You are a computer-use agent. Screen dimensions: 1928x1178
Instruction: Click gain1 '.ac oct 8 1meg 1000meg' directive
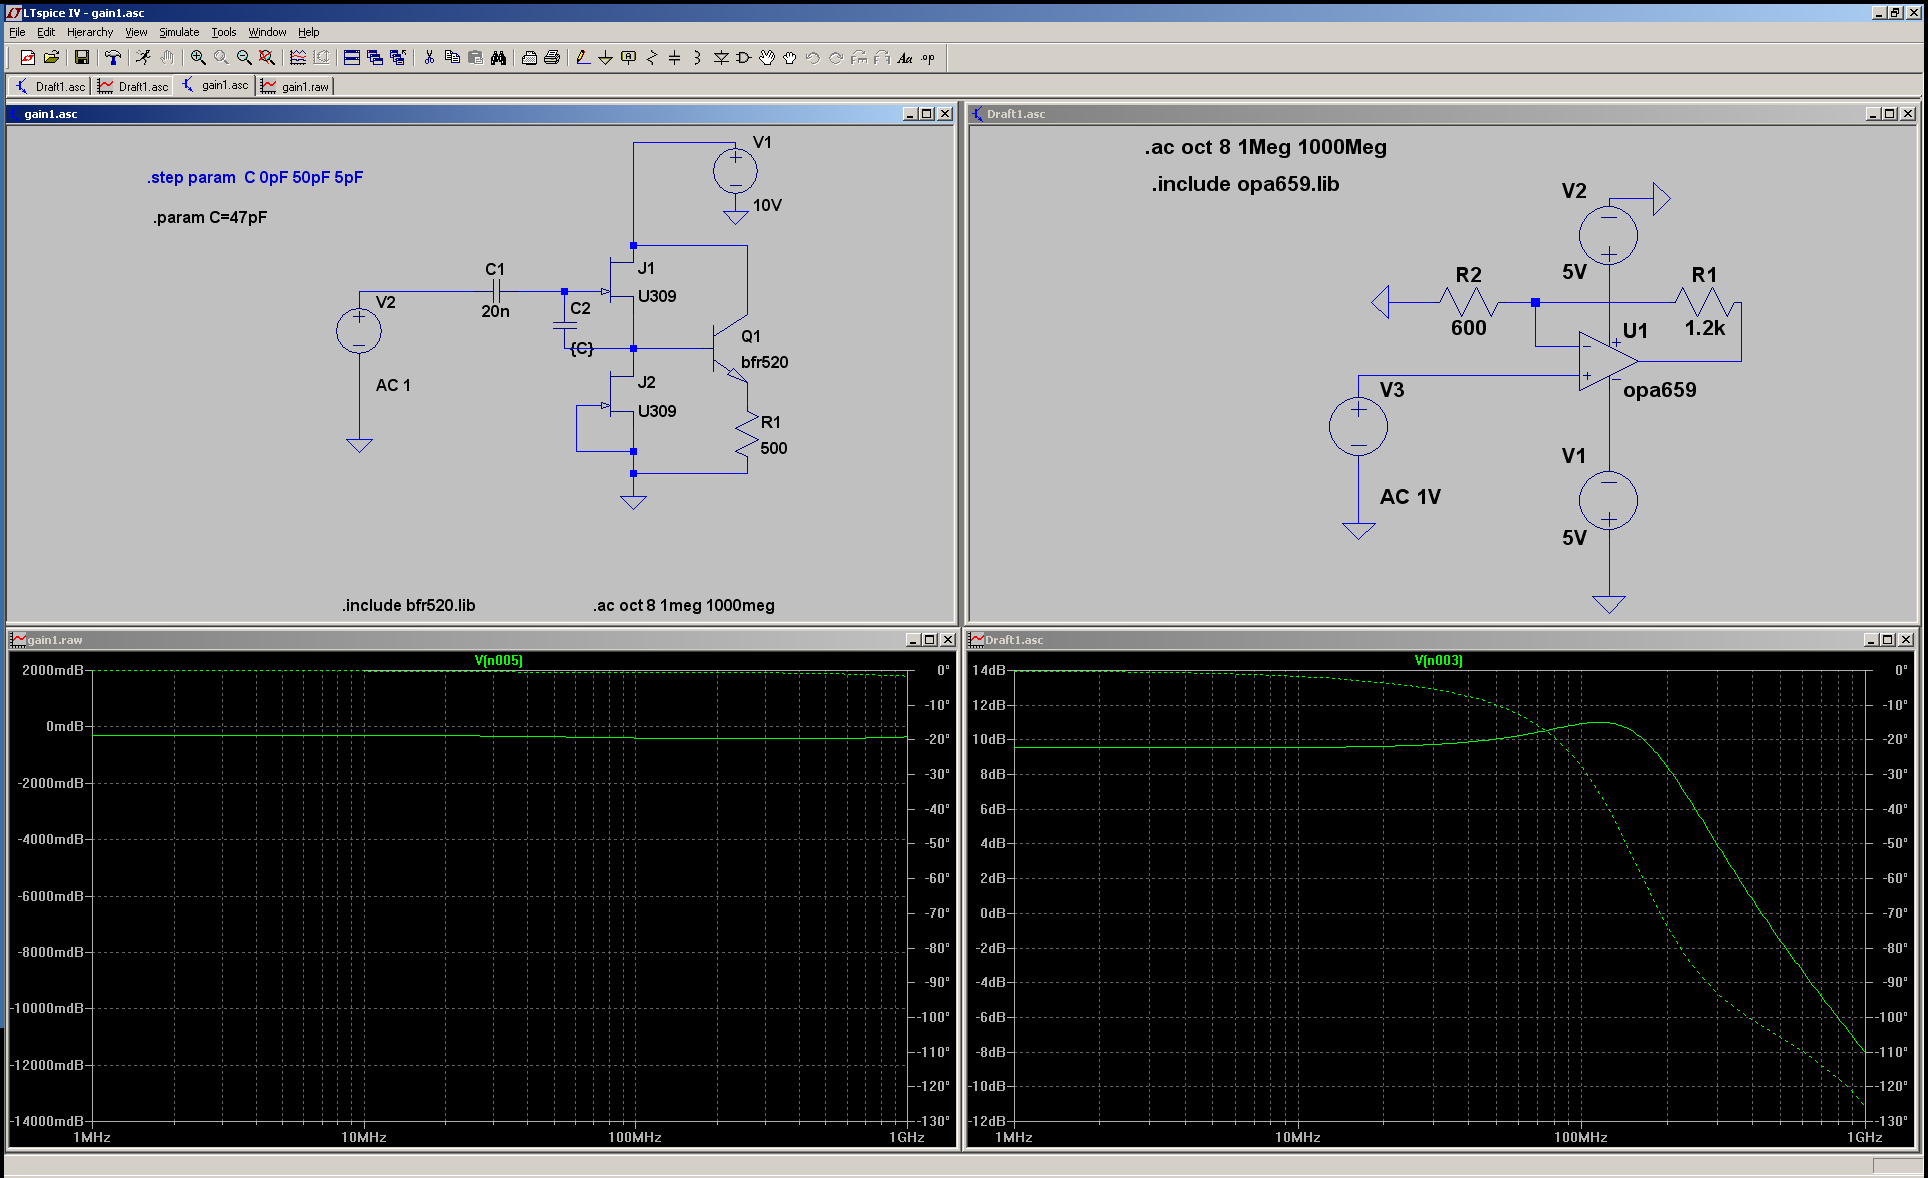pos(683,605)
